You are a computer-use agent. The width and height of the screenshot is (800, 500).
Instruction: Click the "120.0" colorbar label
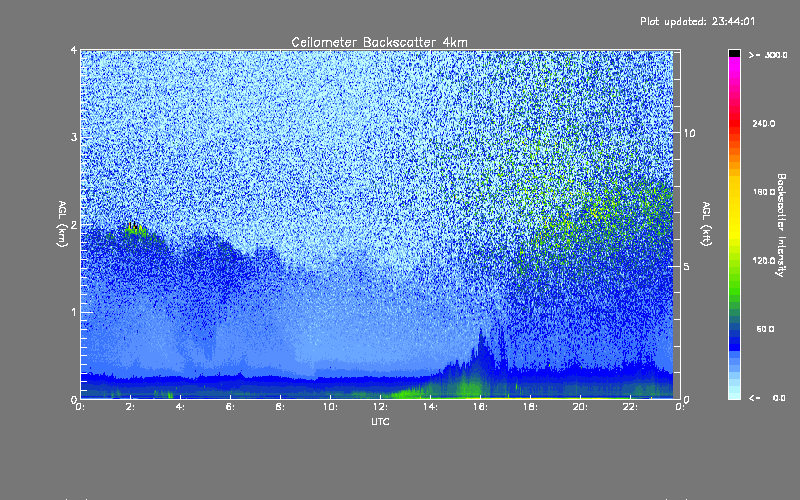coord(764,261)
